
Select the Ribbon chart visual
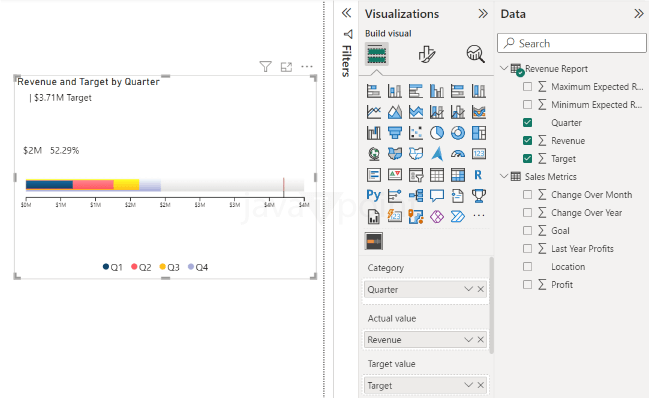coord(479,112)
